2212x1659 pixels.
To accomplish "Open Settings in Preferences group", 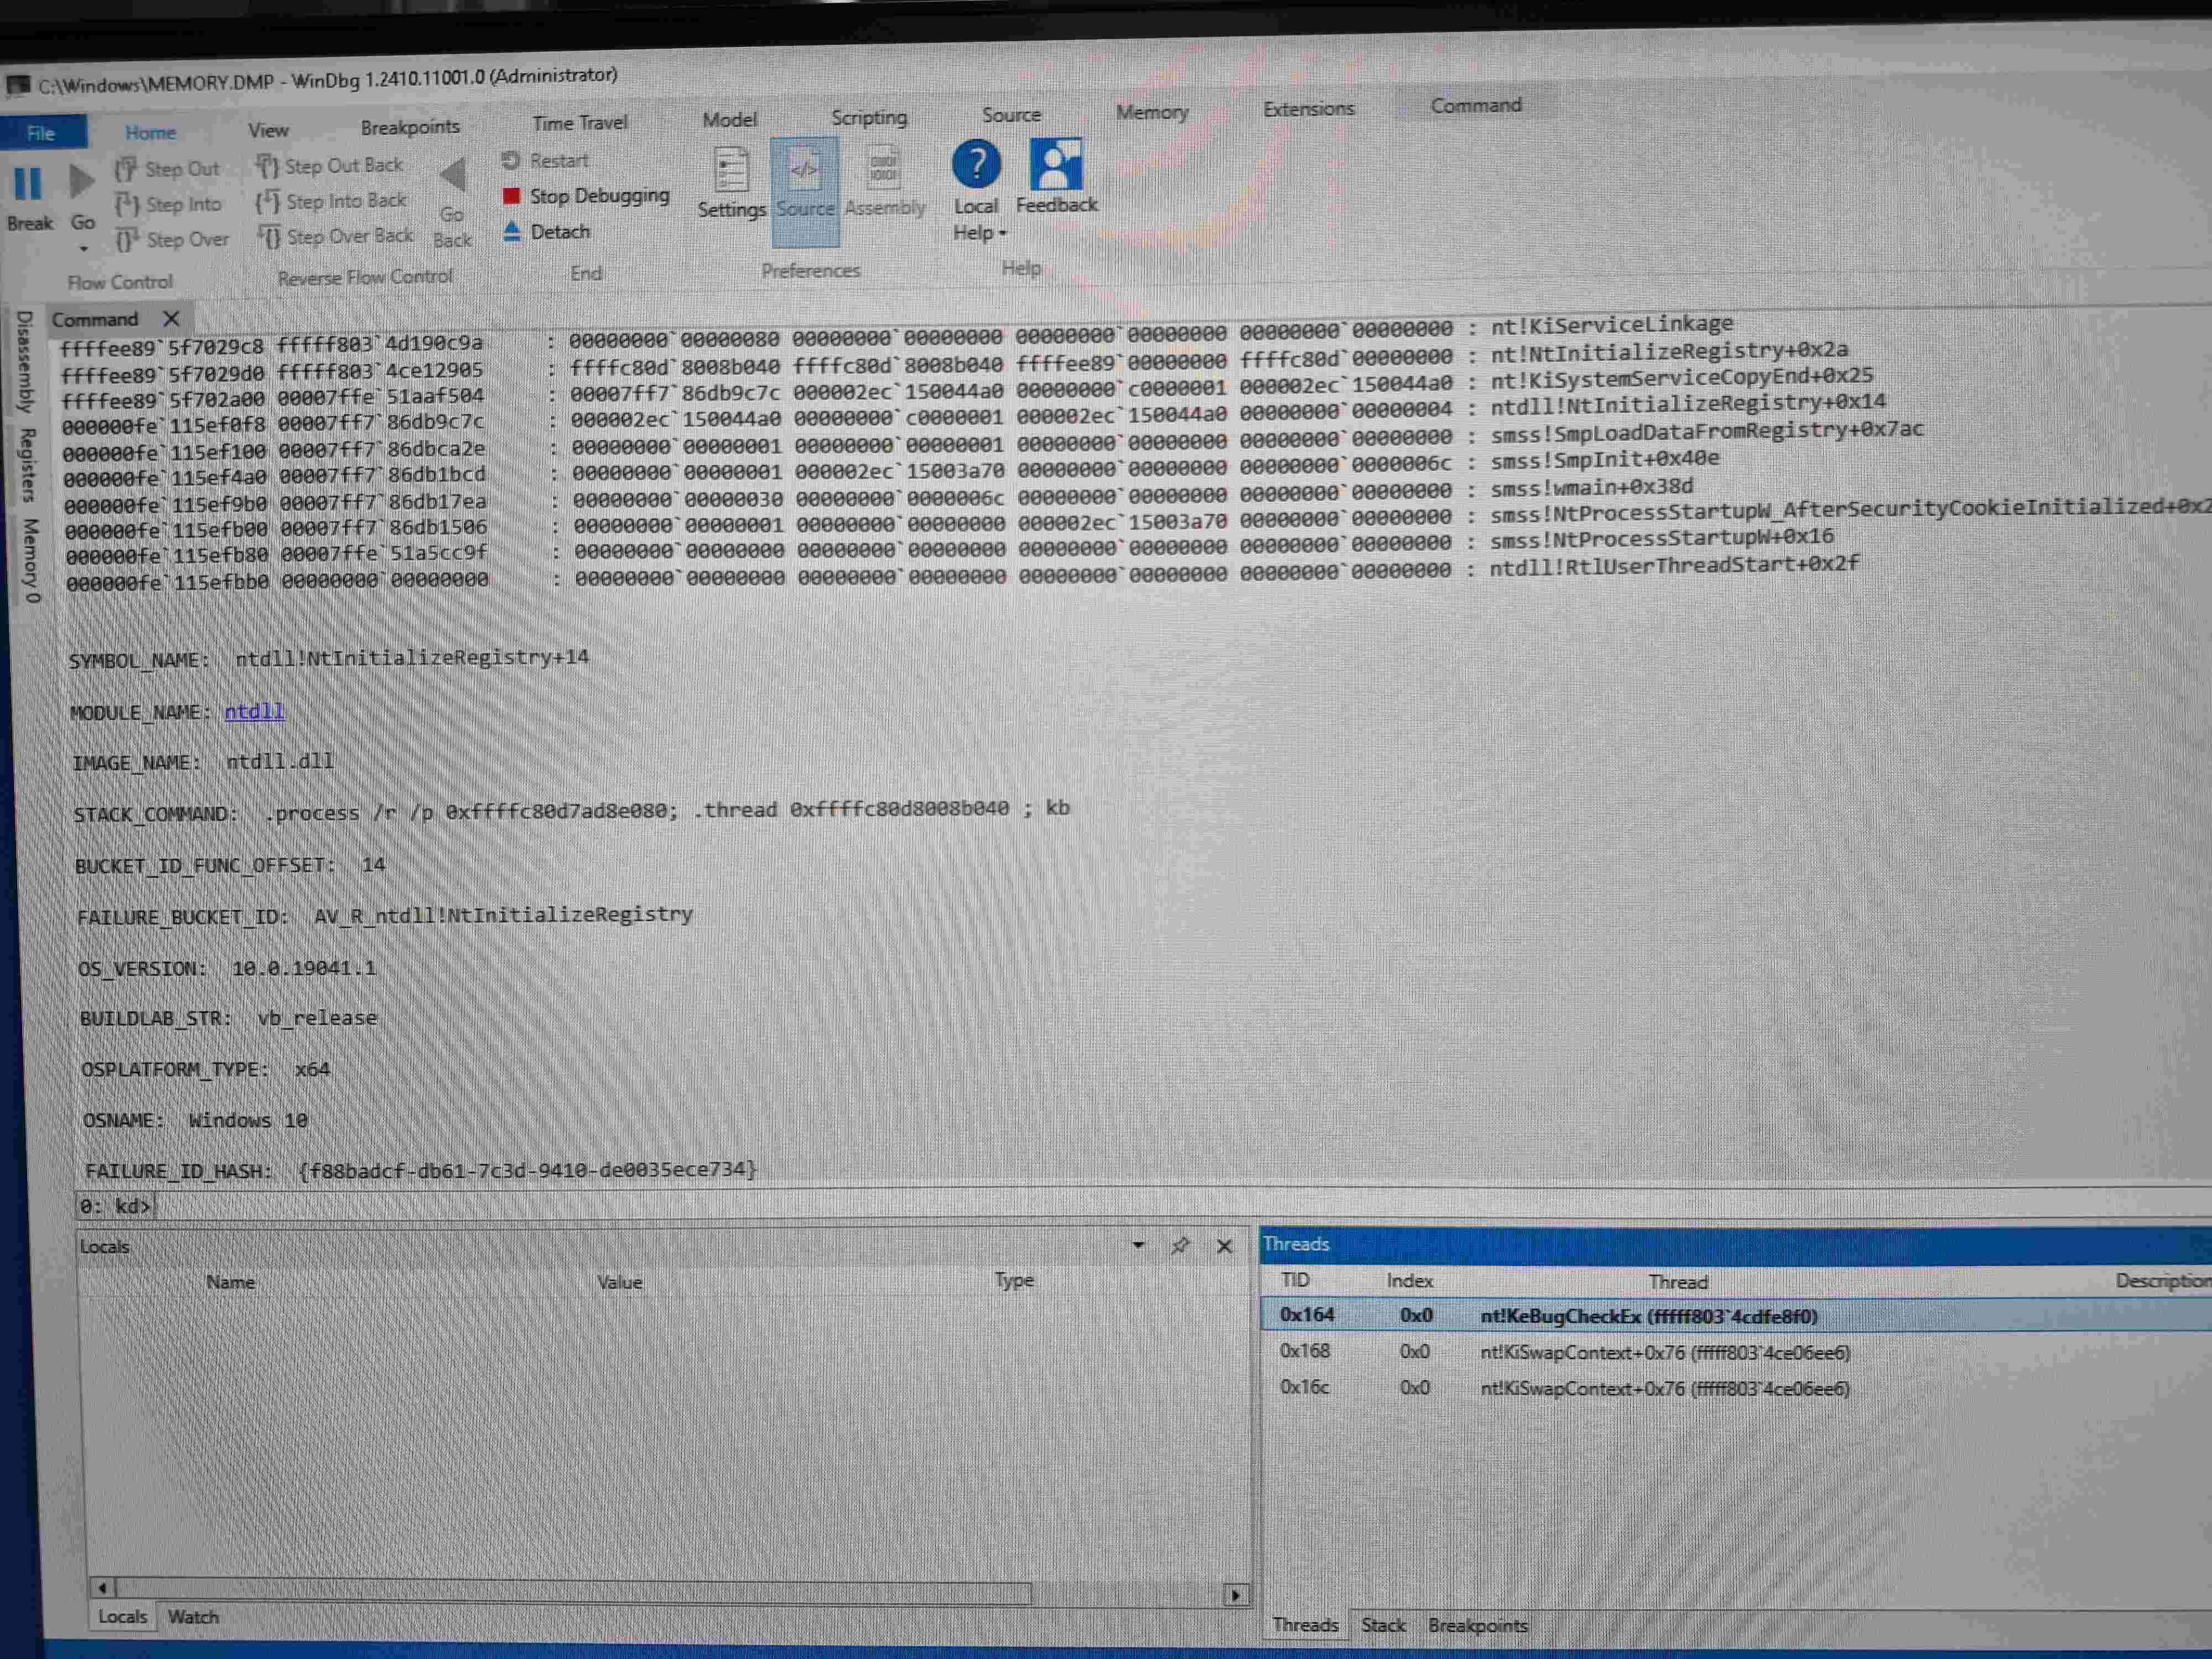I will click(731, 183).
